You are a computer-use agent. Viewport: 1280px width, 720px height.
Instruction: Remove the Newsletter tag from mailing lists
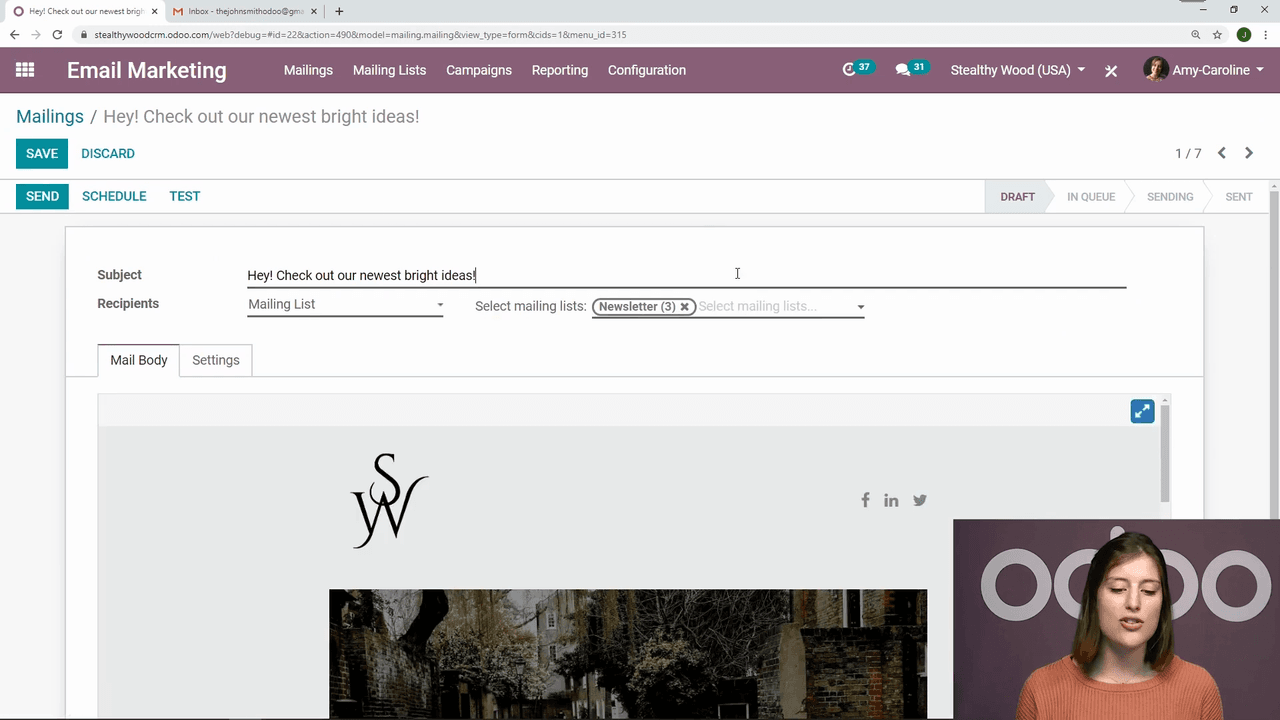coord(685,307)
